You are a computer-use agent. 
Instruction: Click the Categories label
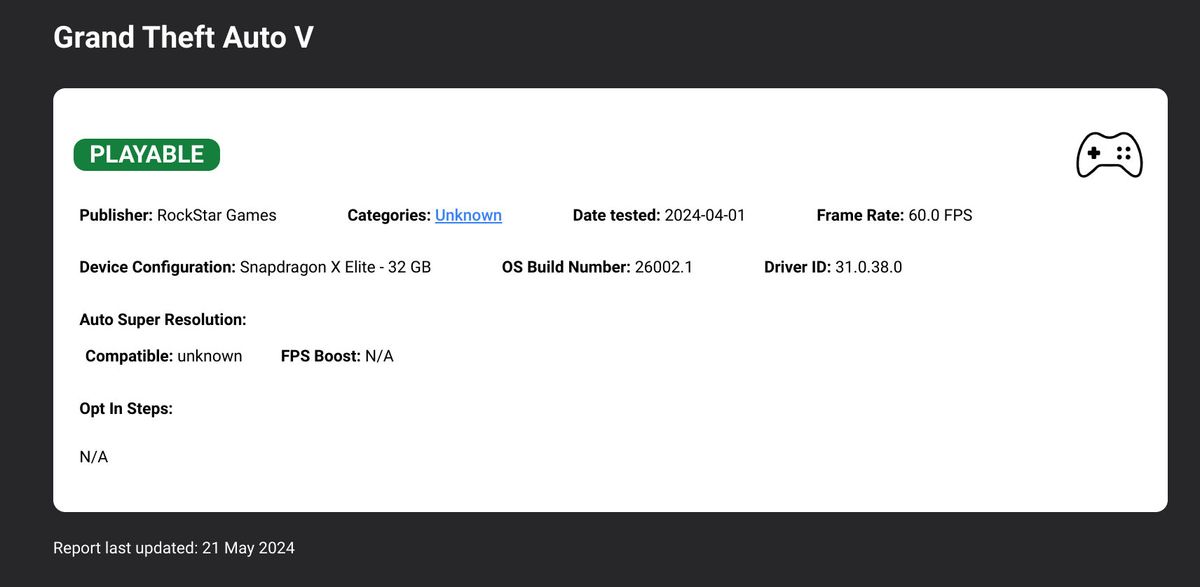pos(389,215)
